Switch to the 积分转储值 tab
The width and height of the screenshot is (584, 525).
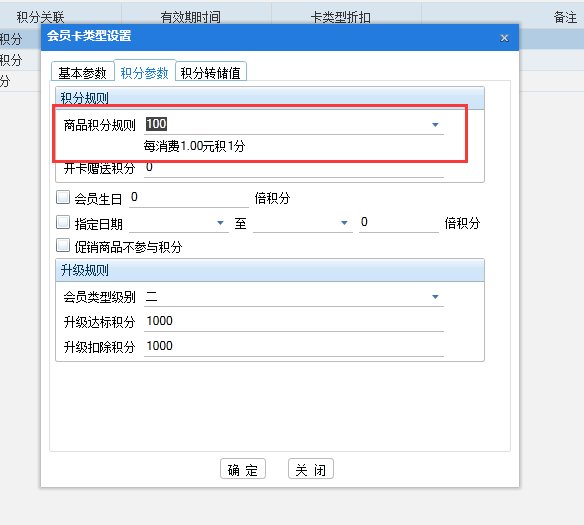pos(211,72)
